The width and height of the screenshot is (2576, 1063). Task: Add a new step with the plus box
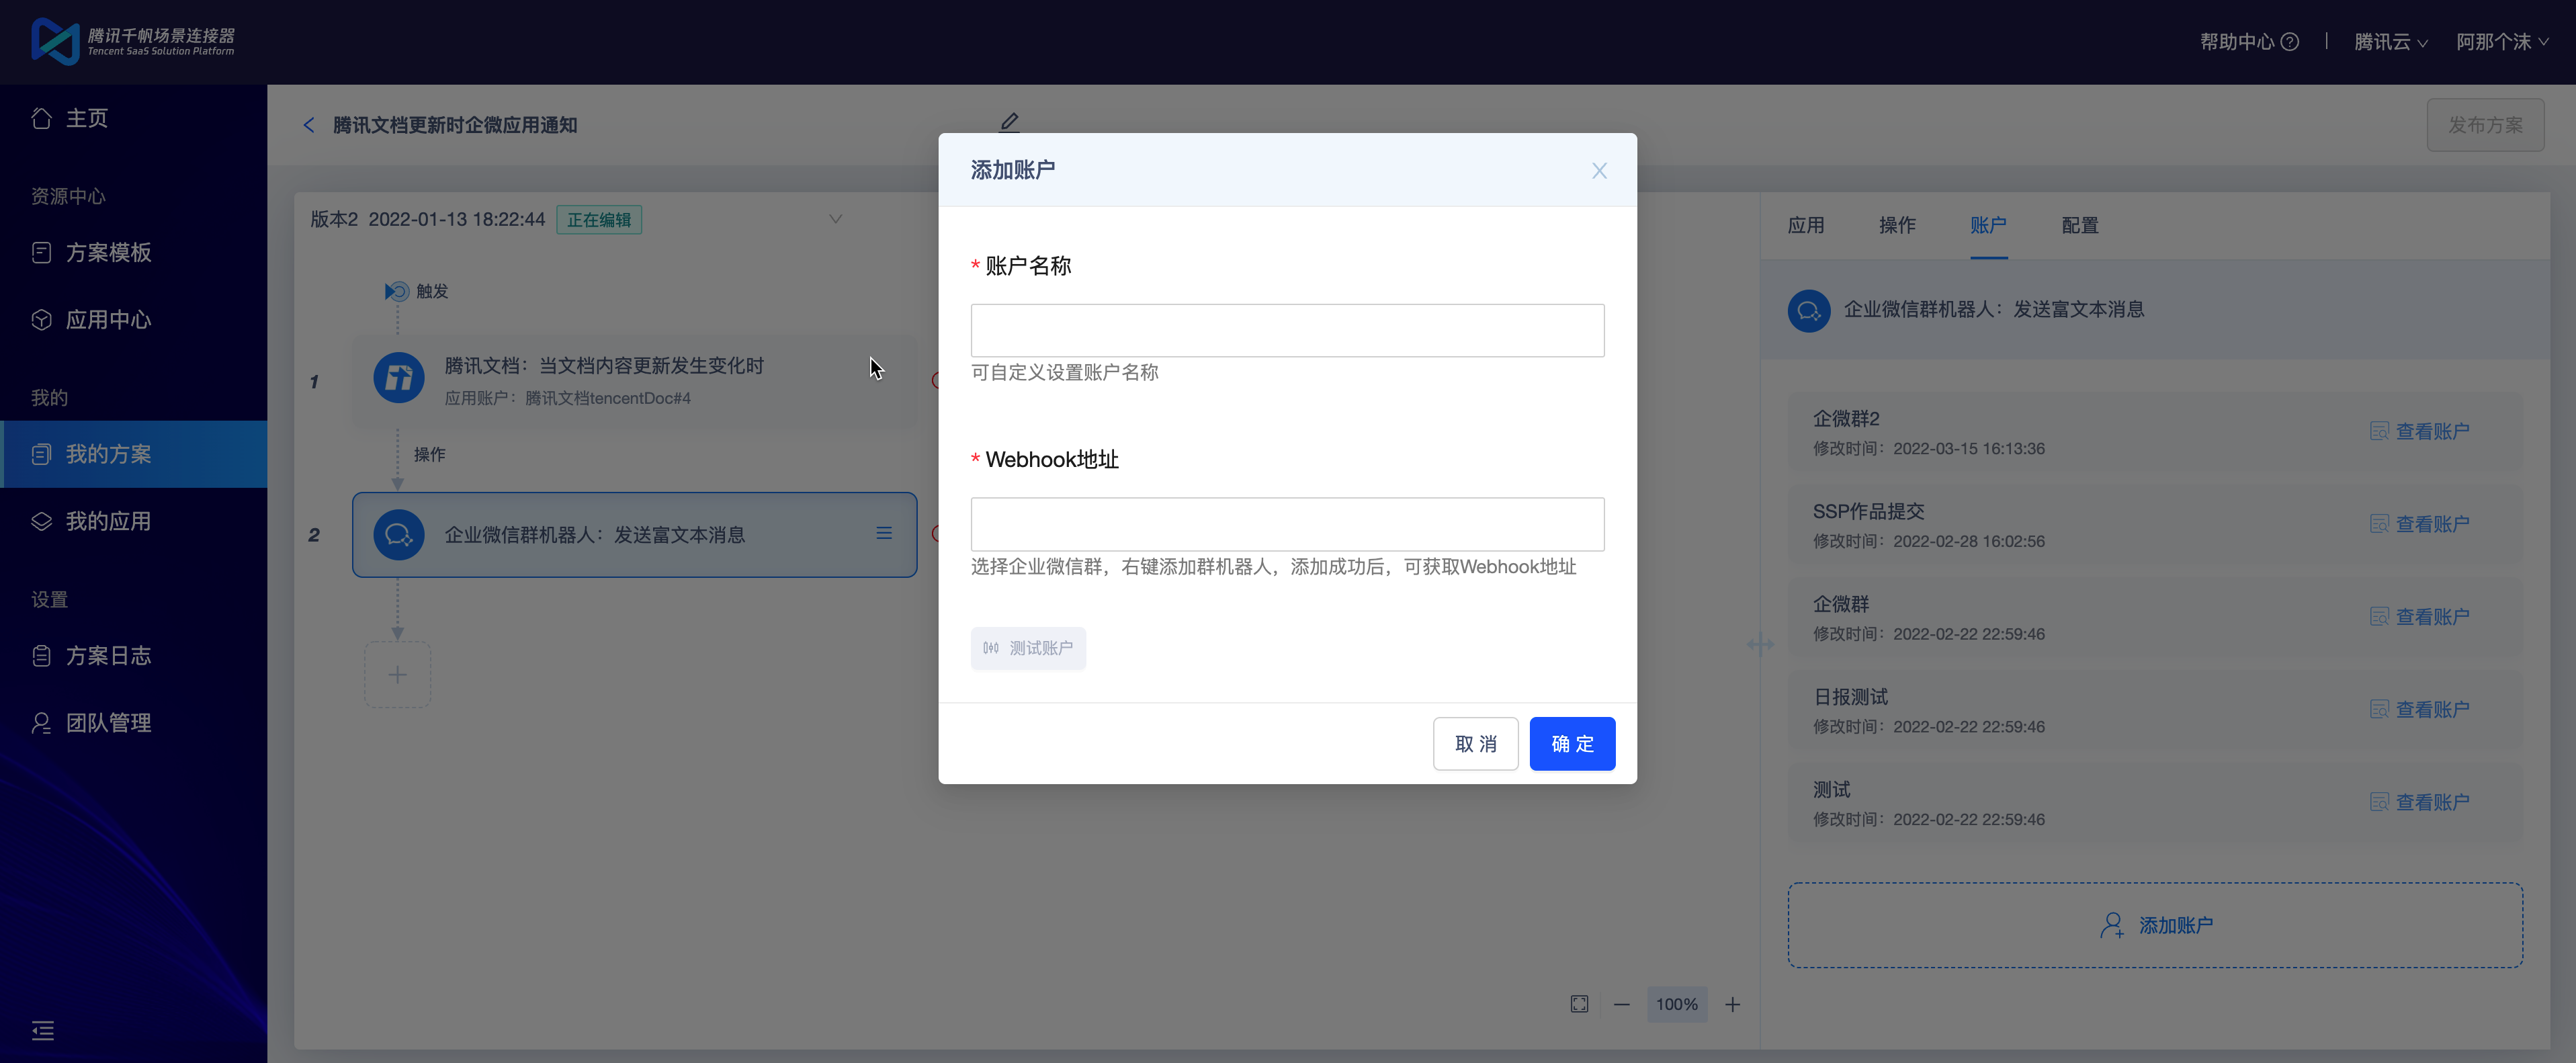[x=397, y=675]
